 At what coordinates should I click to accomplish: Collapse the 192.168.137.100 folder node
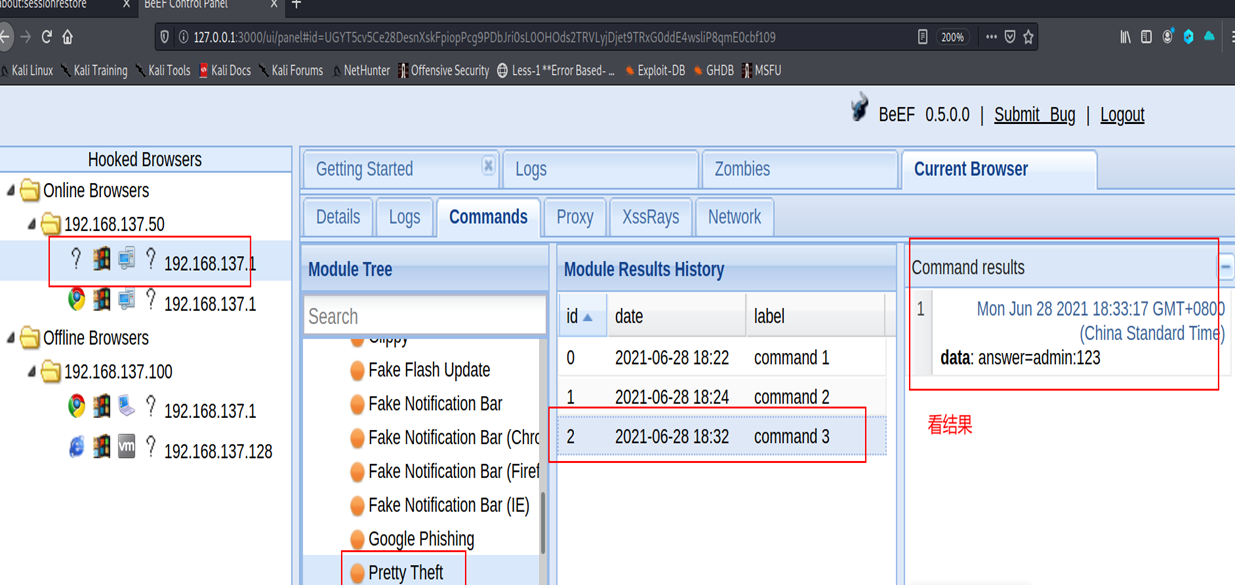point(32,371)
